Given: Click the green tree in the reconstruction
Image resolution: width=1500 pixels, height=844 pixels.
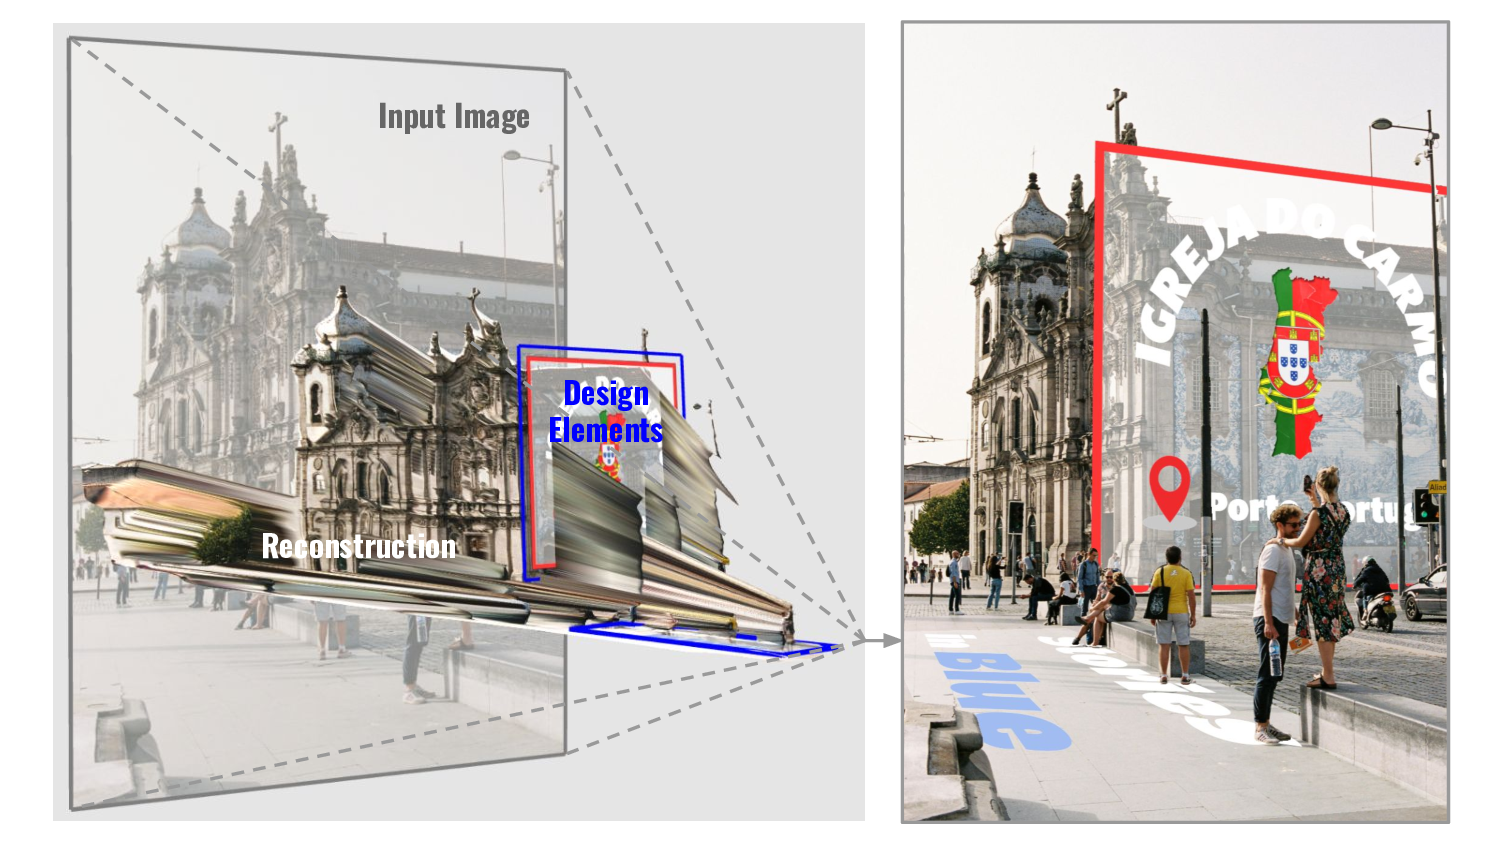Looking at the screenshot, I should click(227, 537).
